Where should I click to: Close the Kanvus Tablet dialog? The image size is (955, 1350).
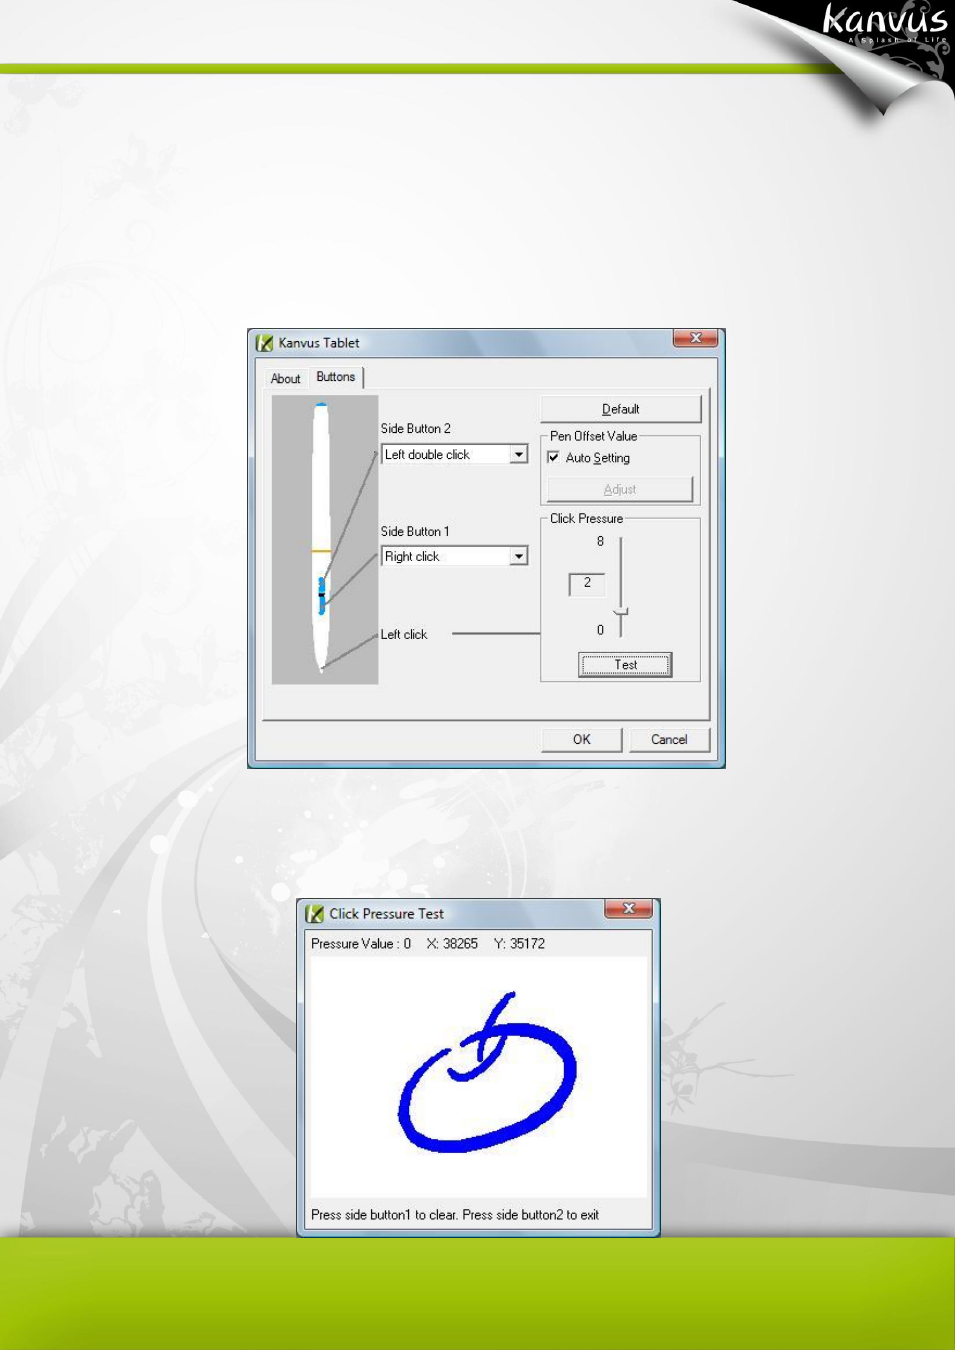(695, 338)
